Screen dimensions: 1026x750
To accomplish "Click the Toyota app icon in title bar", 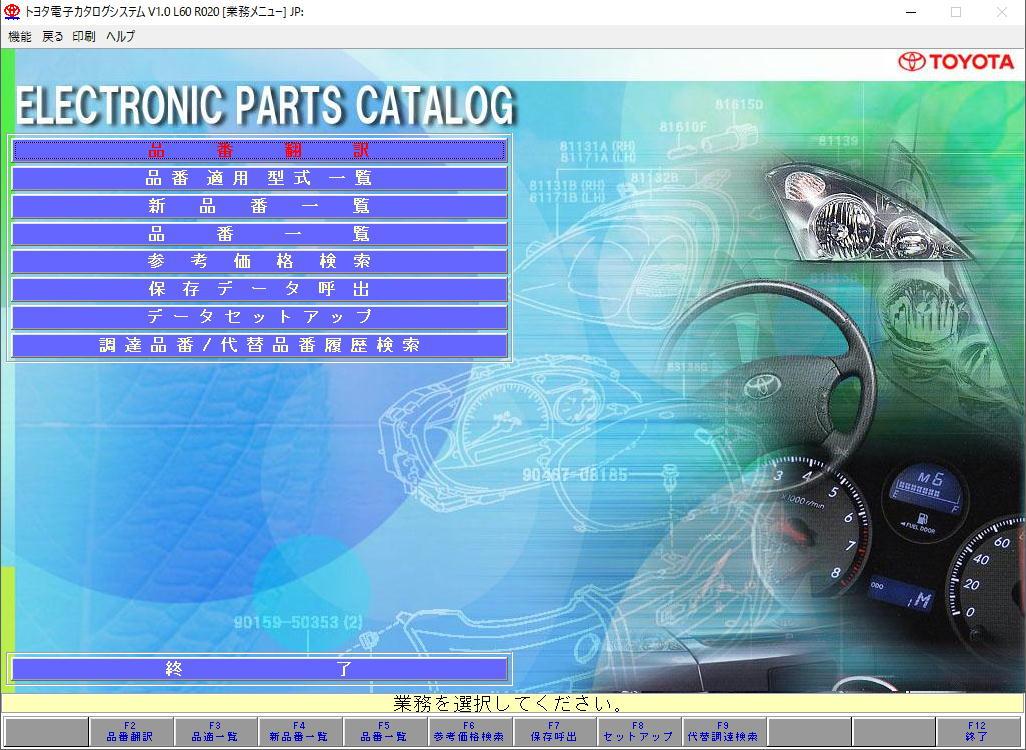I will pos(12,11).
